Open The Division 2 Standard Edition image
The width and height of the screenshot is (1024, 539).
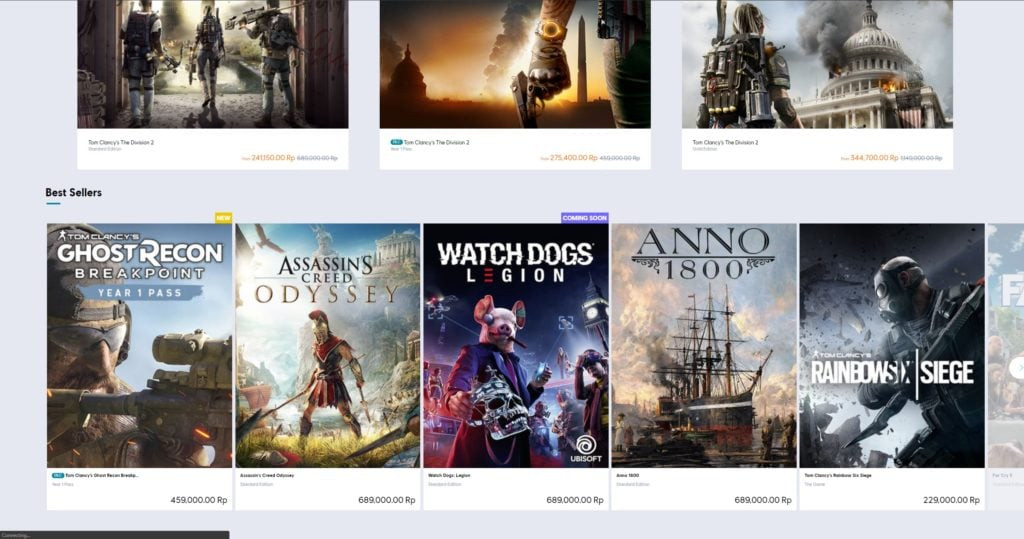tap(213, 64)
